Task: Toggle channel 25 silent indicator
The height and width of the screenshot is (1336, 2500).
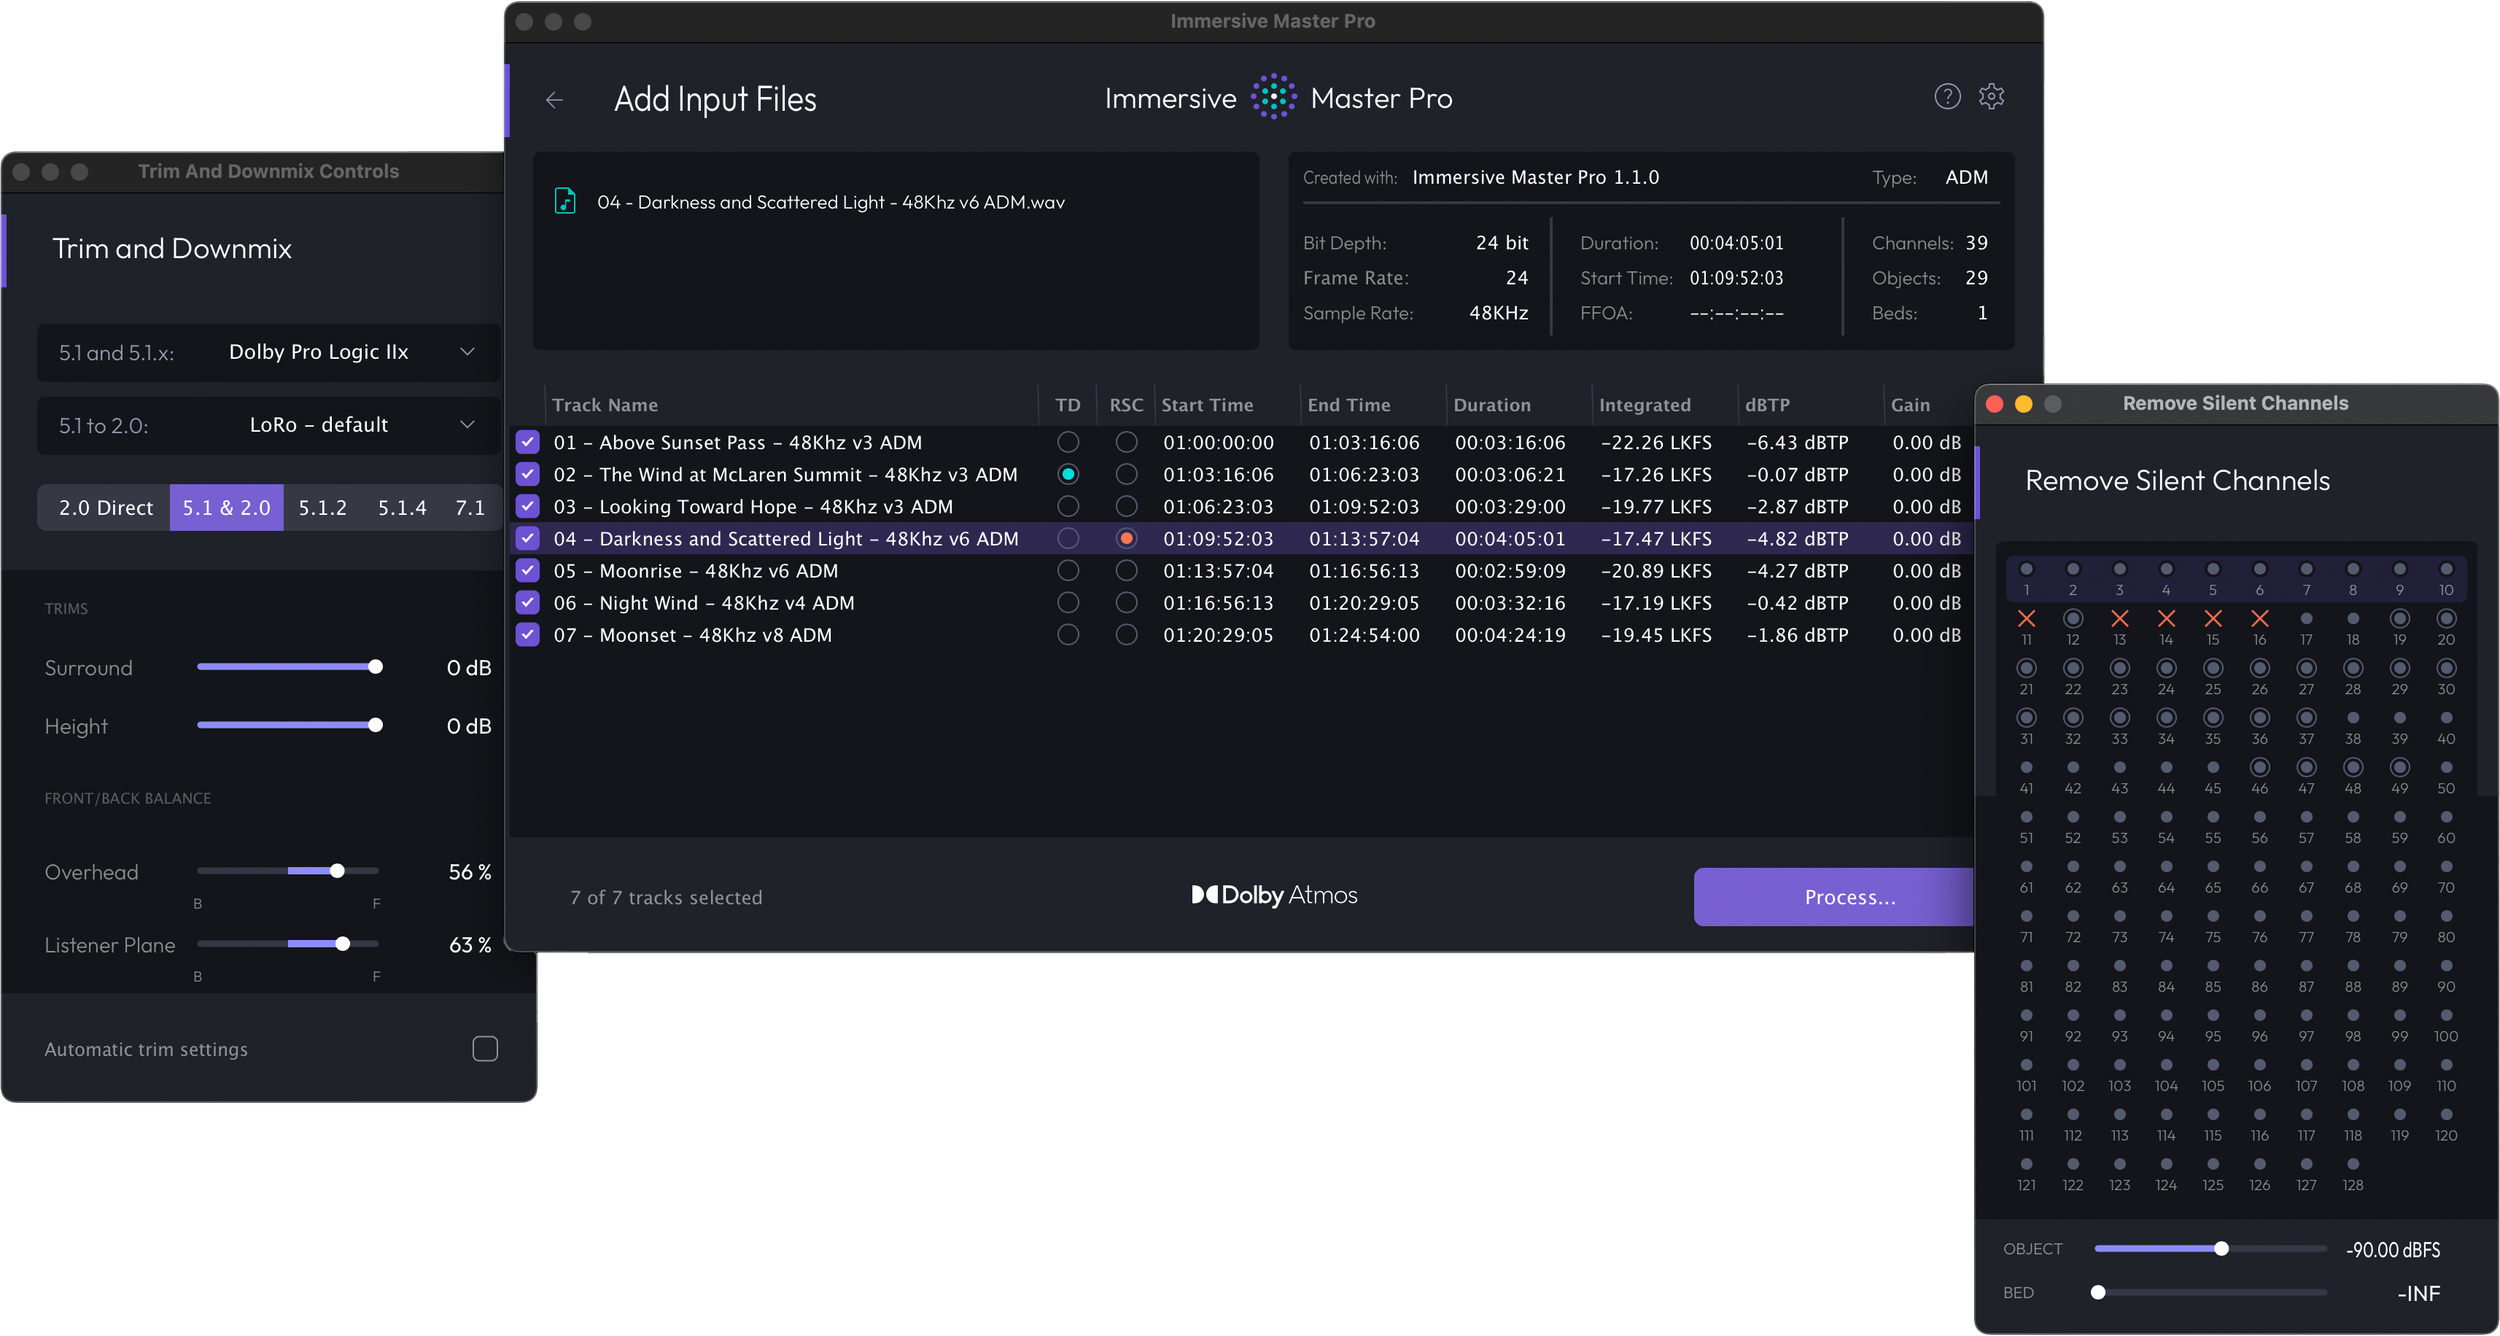Action: [2212, 668]
